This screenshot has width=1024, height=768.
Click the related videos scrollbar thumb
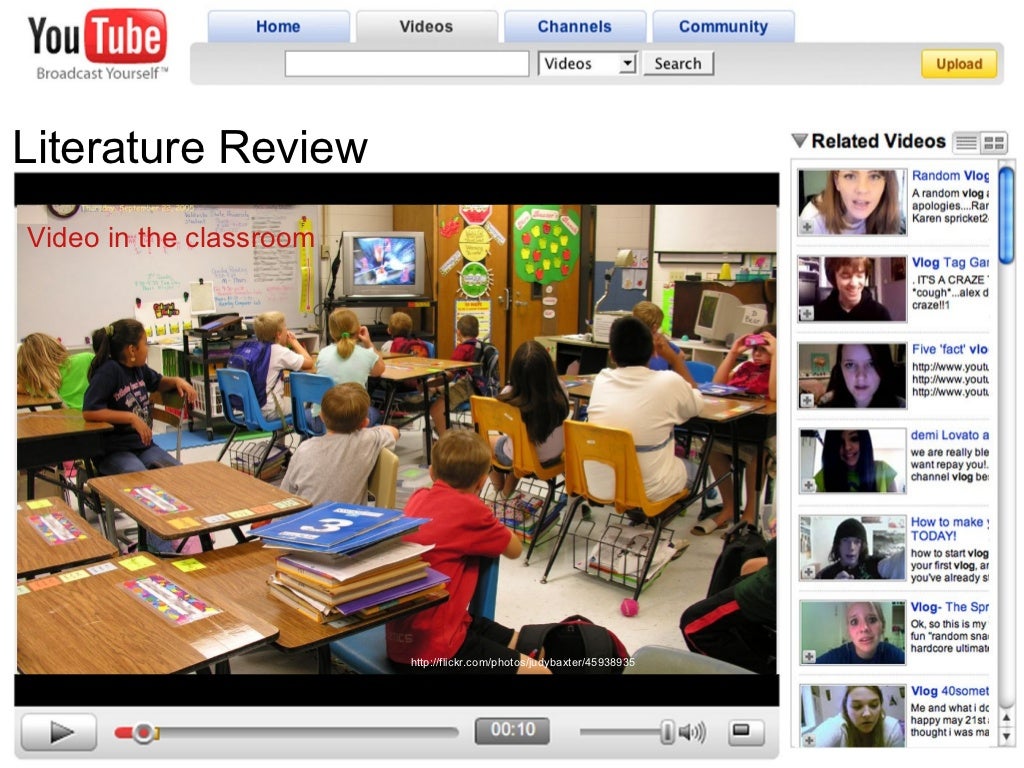click(x=1006, y=215)
